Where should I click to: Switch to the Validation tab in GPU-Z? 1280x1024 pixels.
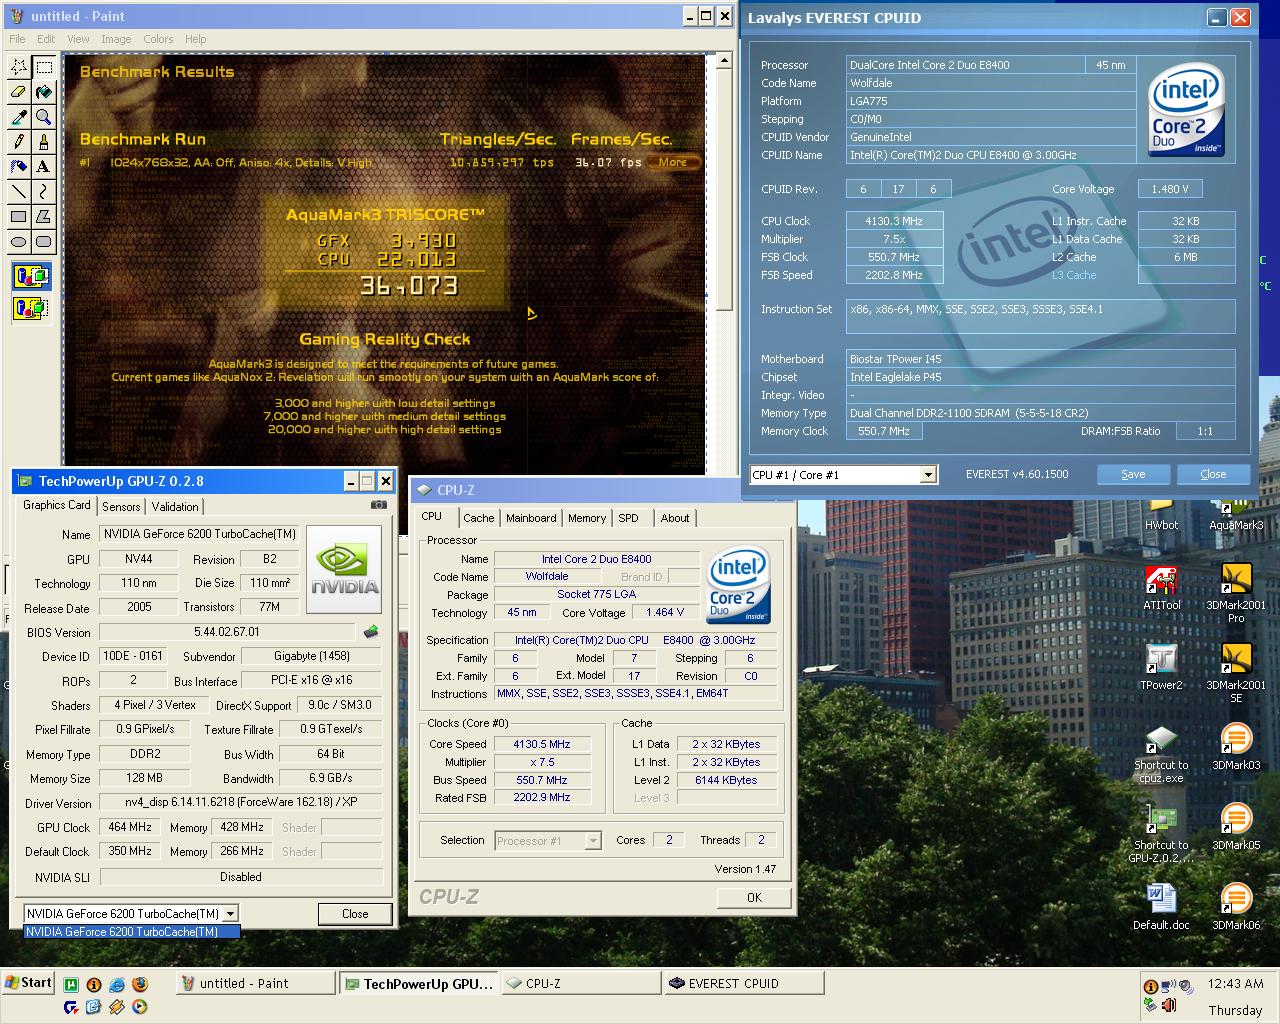[175, 507]
